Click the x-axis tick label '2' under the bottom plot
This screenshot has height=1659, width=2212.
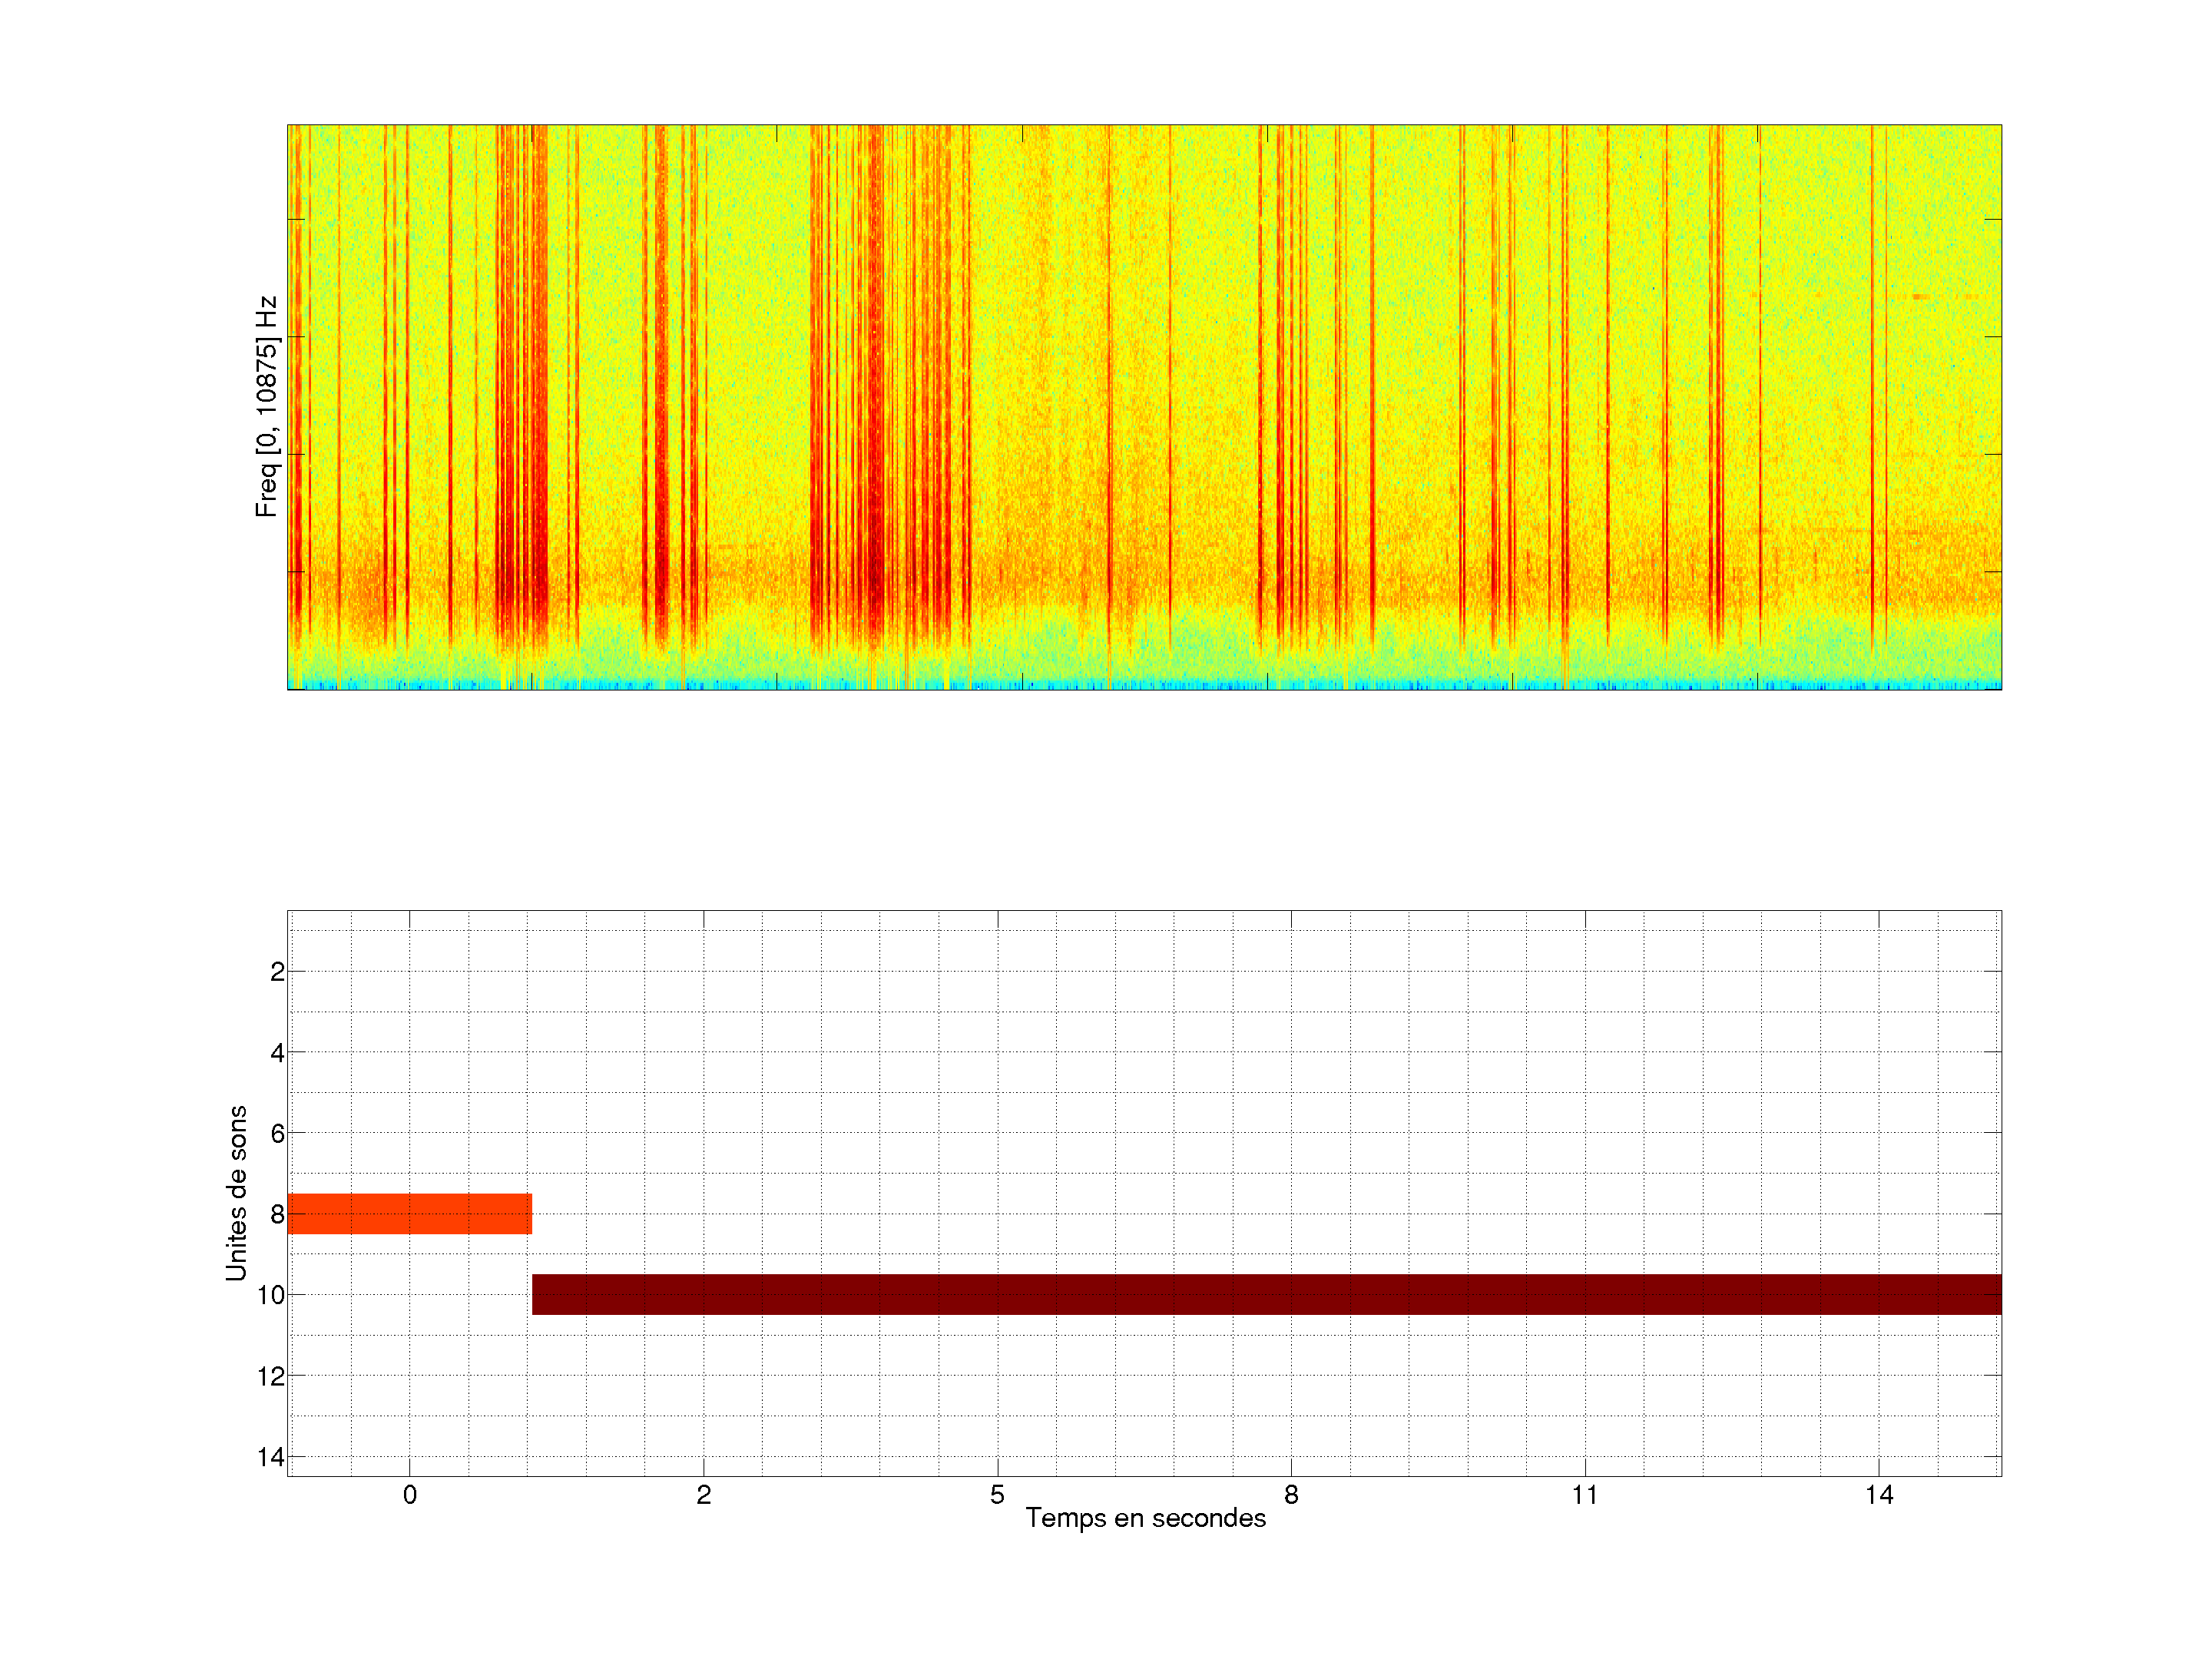pyautogui.click(x=703, y=1495)
